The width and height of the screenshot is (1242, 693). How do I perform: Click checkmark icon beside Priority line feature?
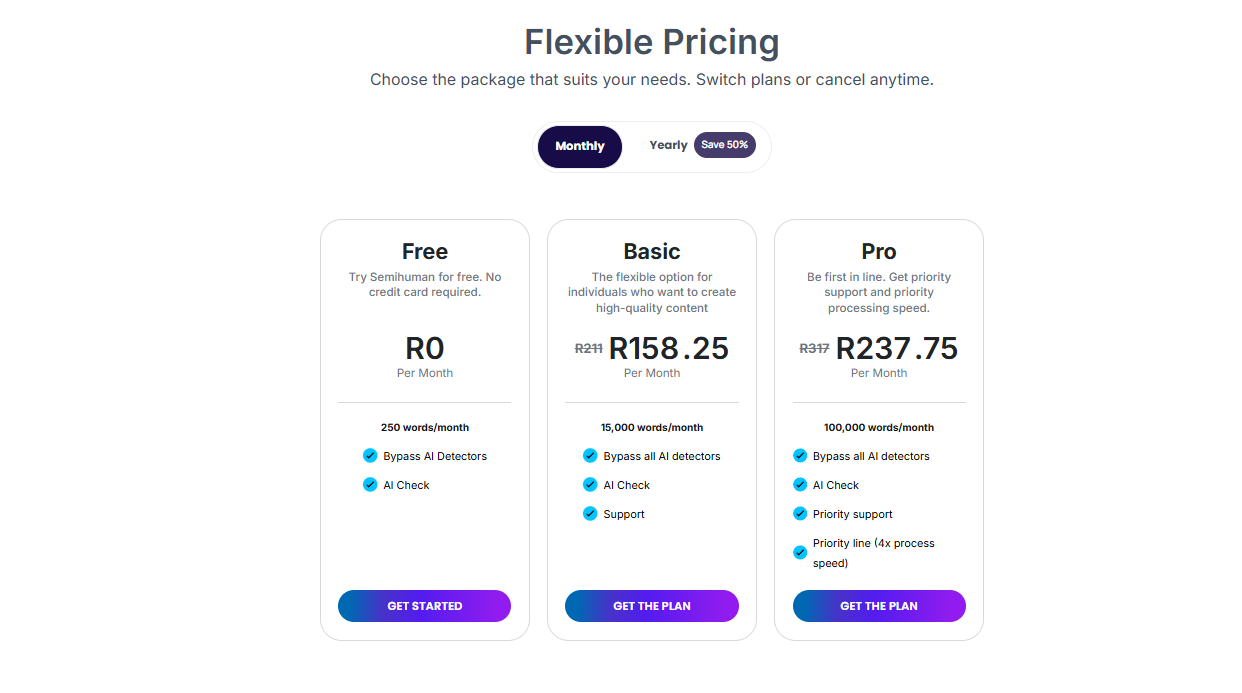pyautogui.click(x=800, y=553)
